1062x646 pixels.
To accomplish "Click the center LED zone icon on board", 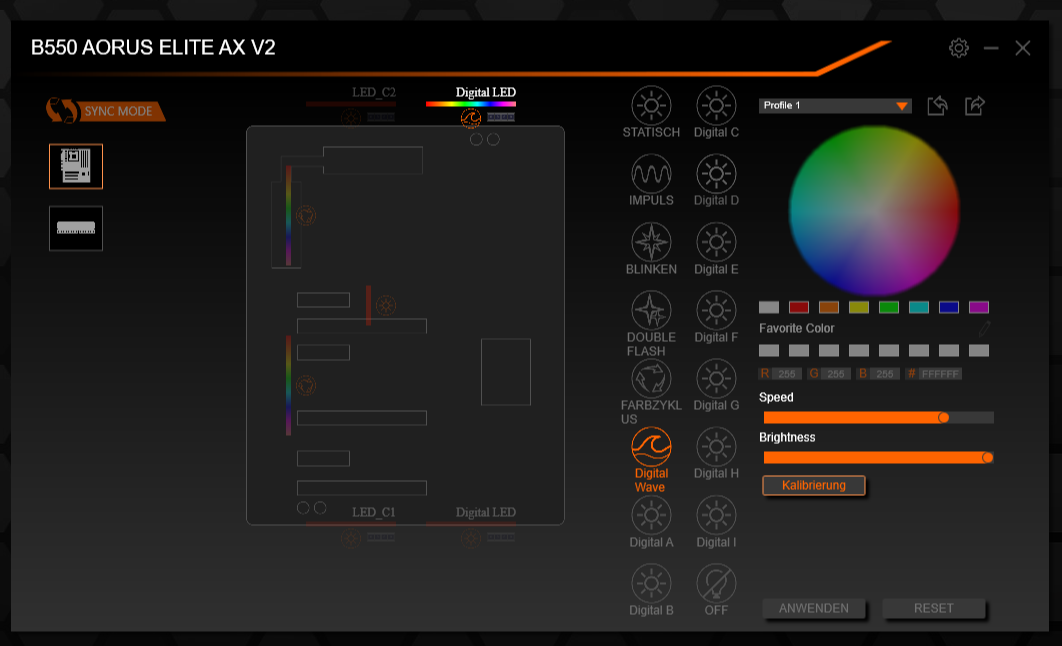I will (385, 305).
